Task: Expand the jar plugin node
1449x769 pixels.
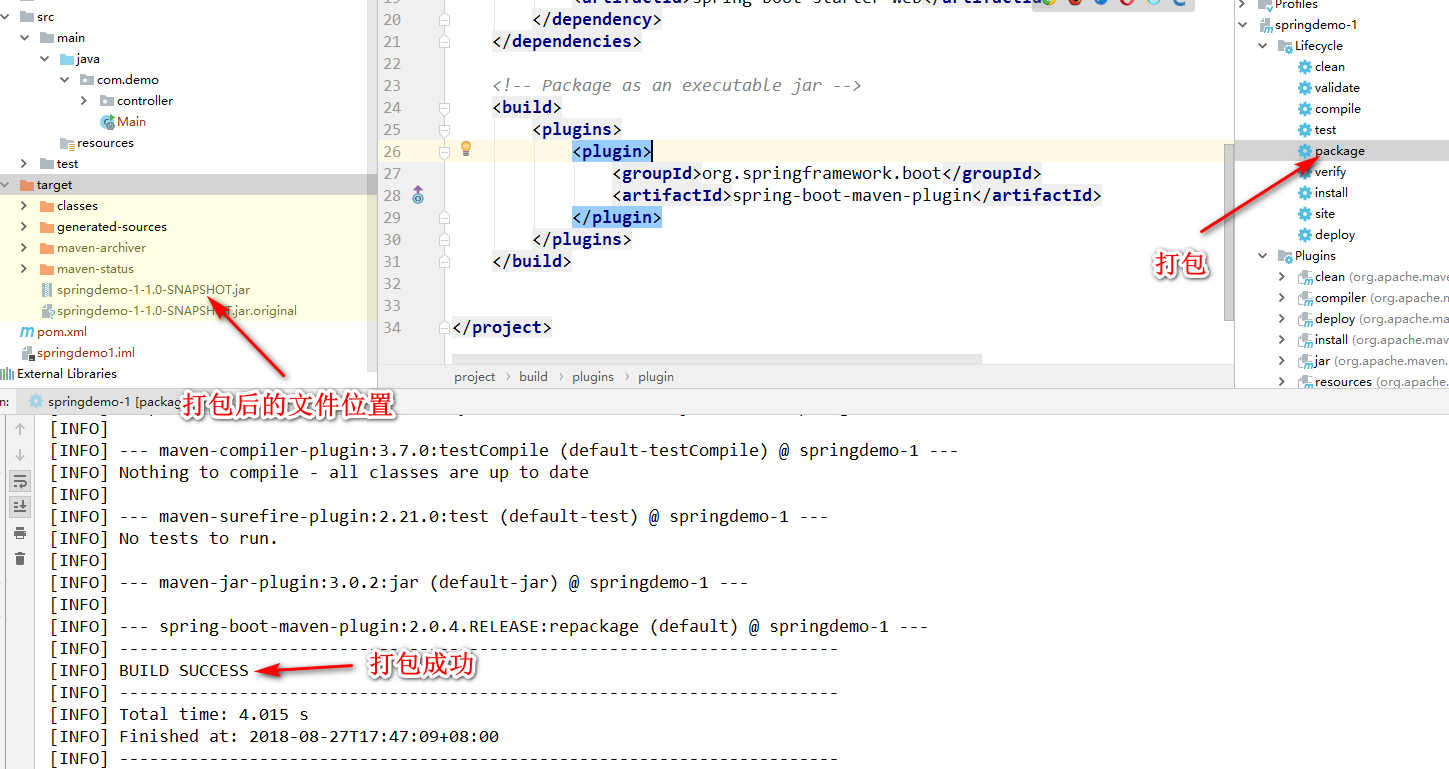Action: [1282, 361]
